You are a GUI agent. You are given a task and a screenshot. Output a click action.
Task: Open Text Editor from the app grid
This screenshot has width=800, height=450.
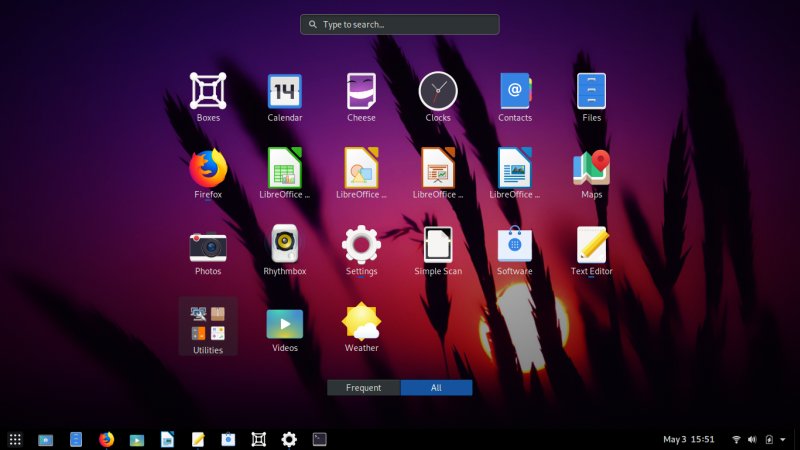591,251
